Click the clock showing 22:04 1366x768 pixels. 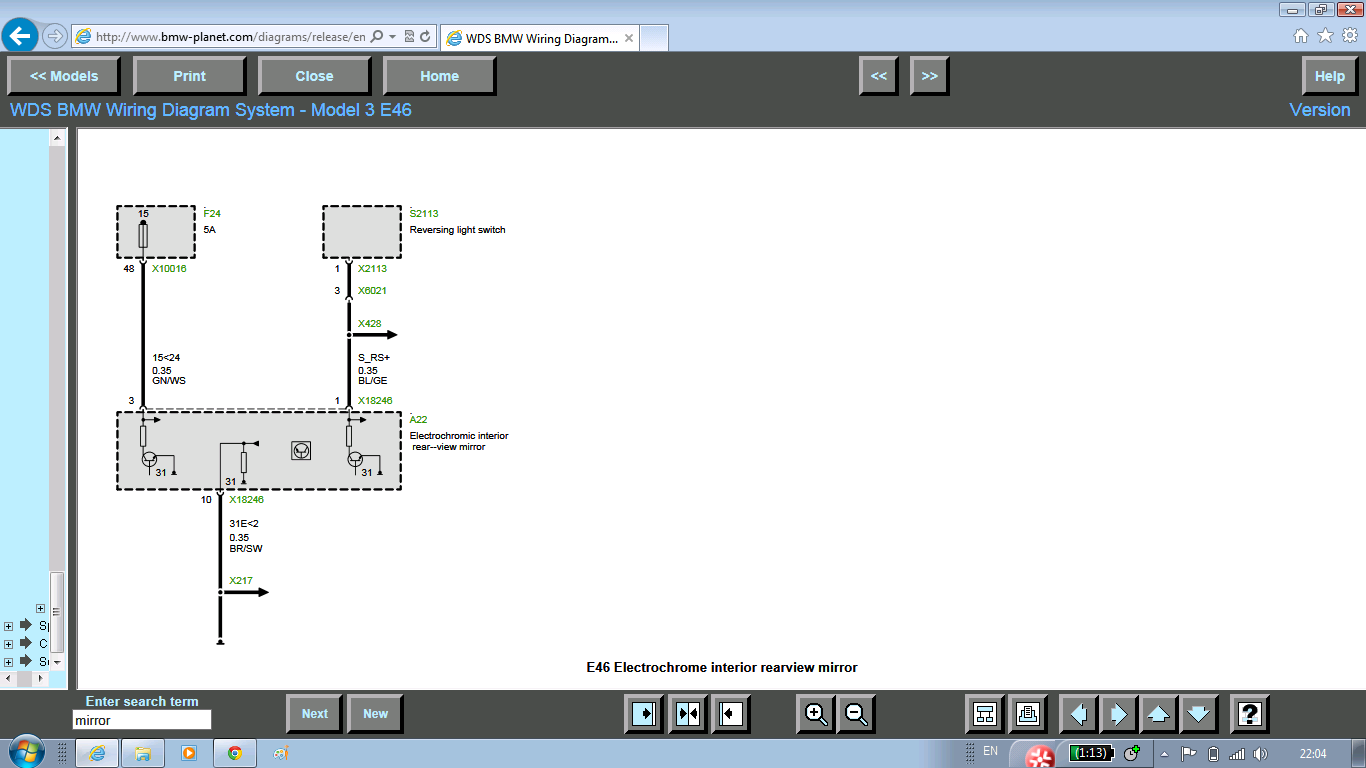pyautogui.click(x=1313, y=753)
